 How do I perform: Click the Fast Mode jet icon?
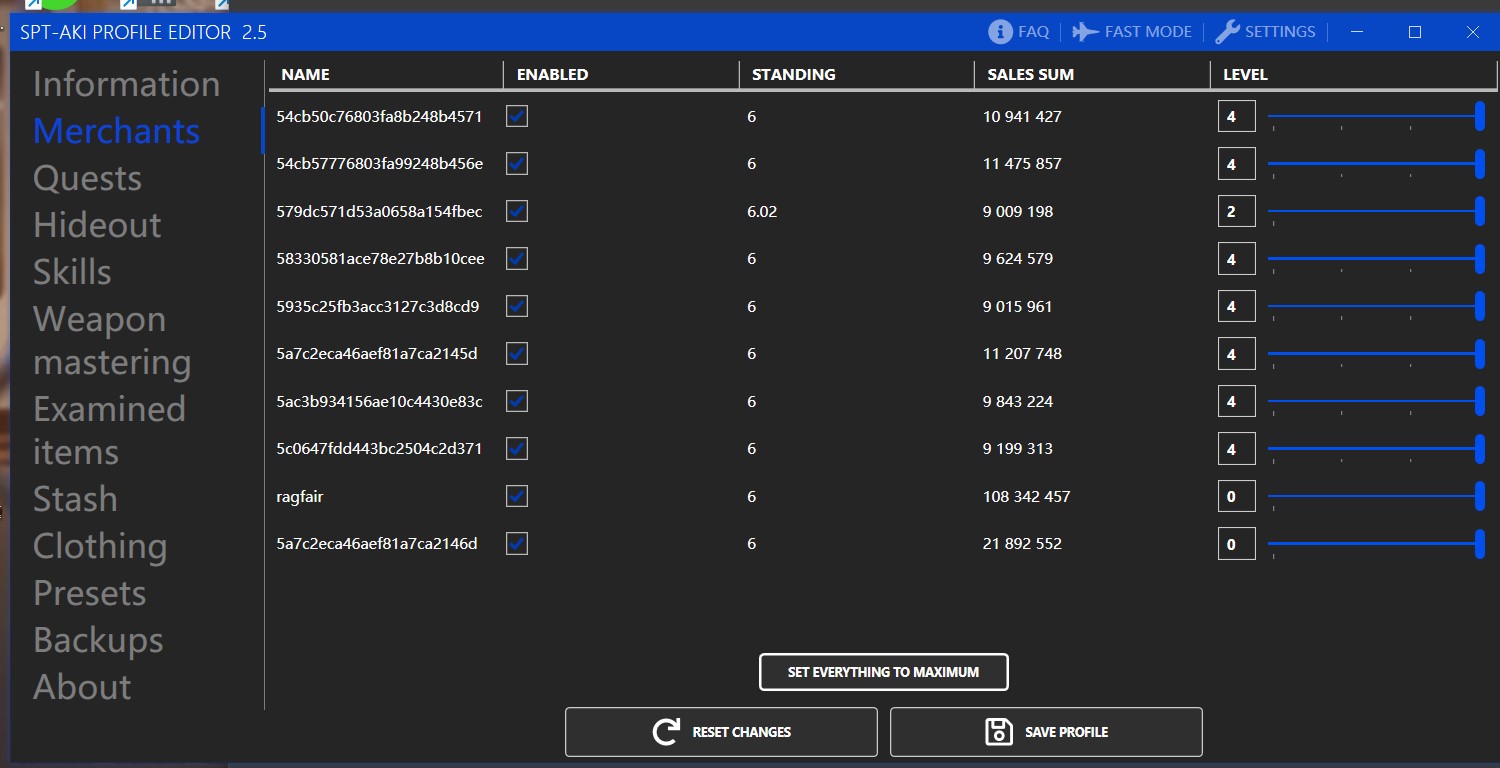click(x=1083, y=31)
